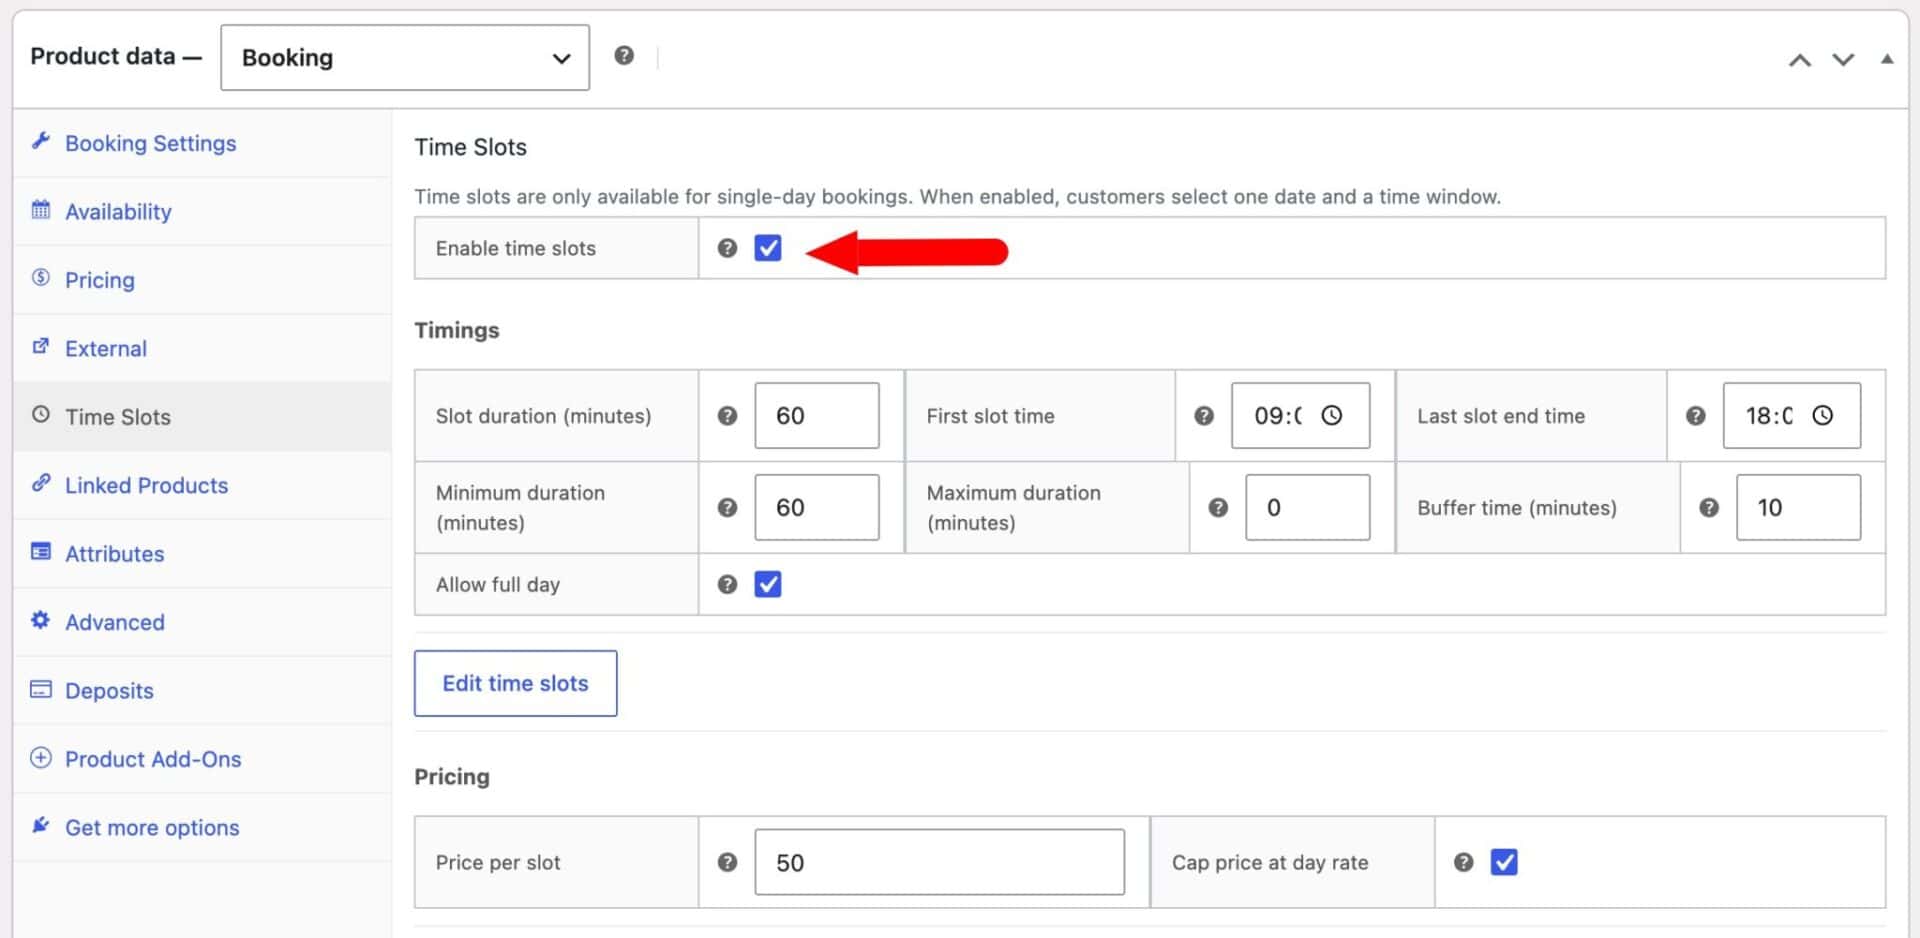The height and width of the screenshot is (938, 1920).
Task: Open the Deposits tab
Action: 202,691
